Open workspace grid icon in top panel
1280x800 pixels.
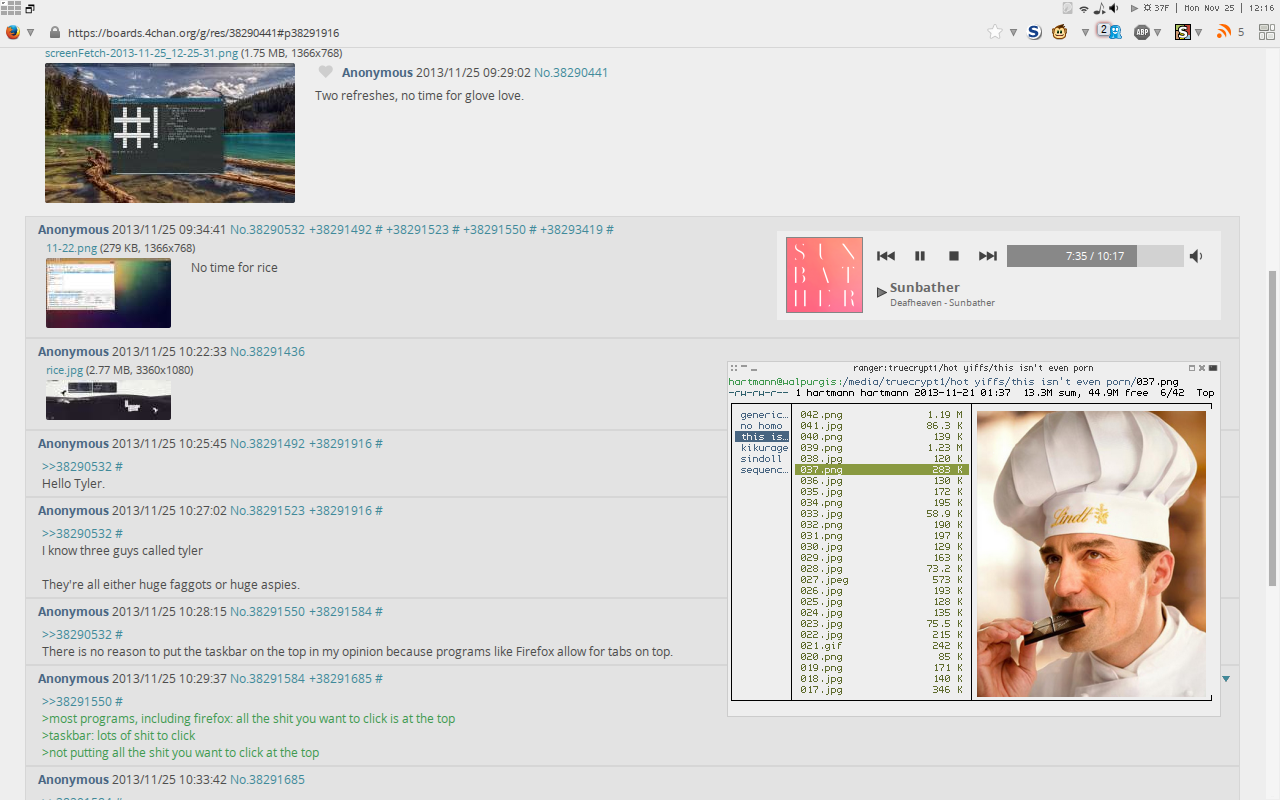[x=10, y=7]
